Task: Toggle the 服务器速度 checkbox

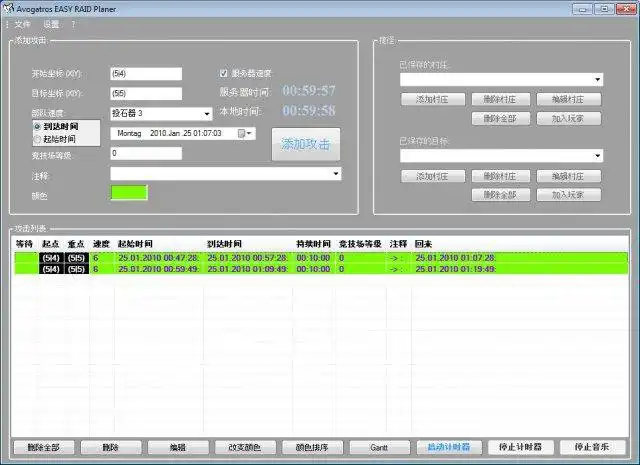Action: coord(223,73)
